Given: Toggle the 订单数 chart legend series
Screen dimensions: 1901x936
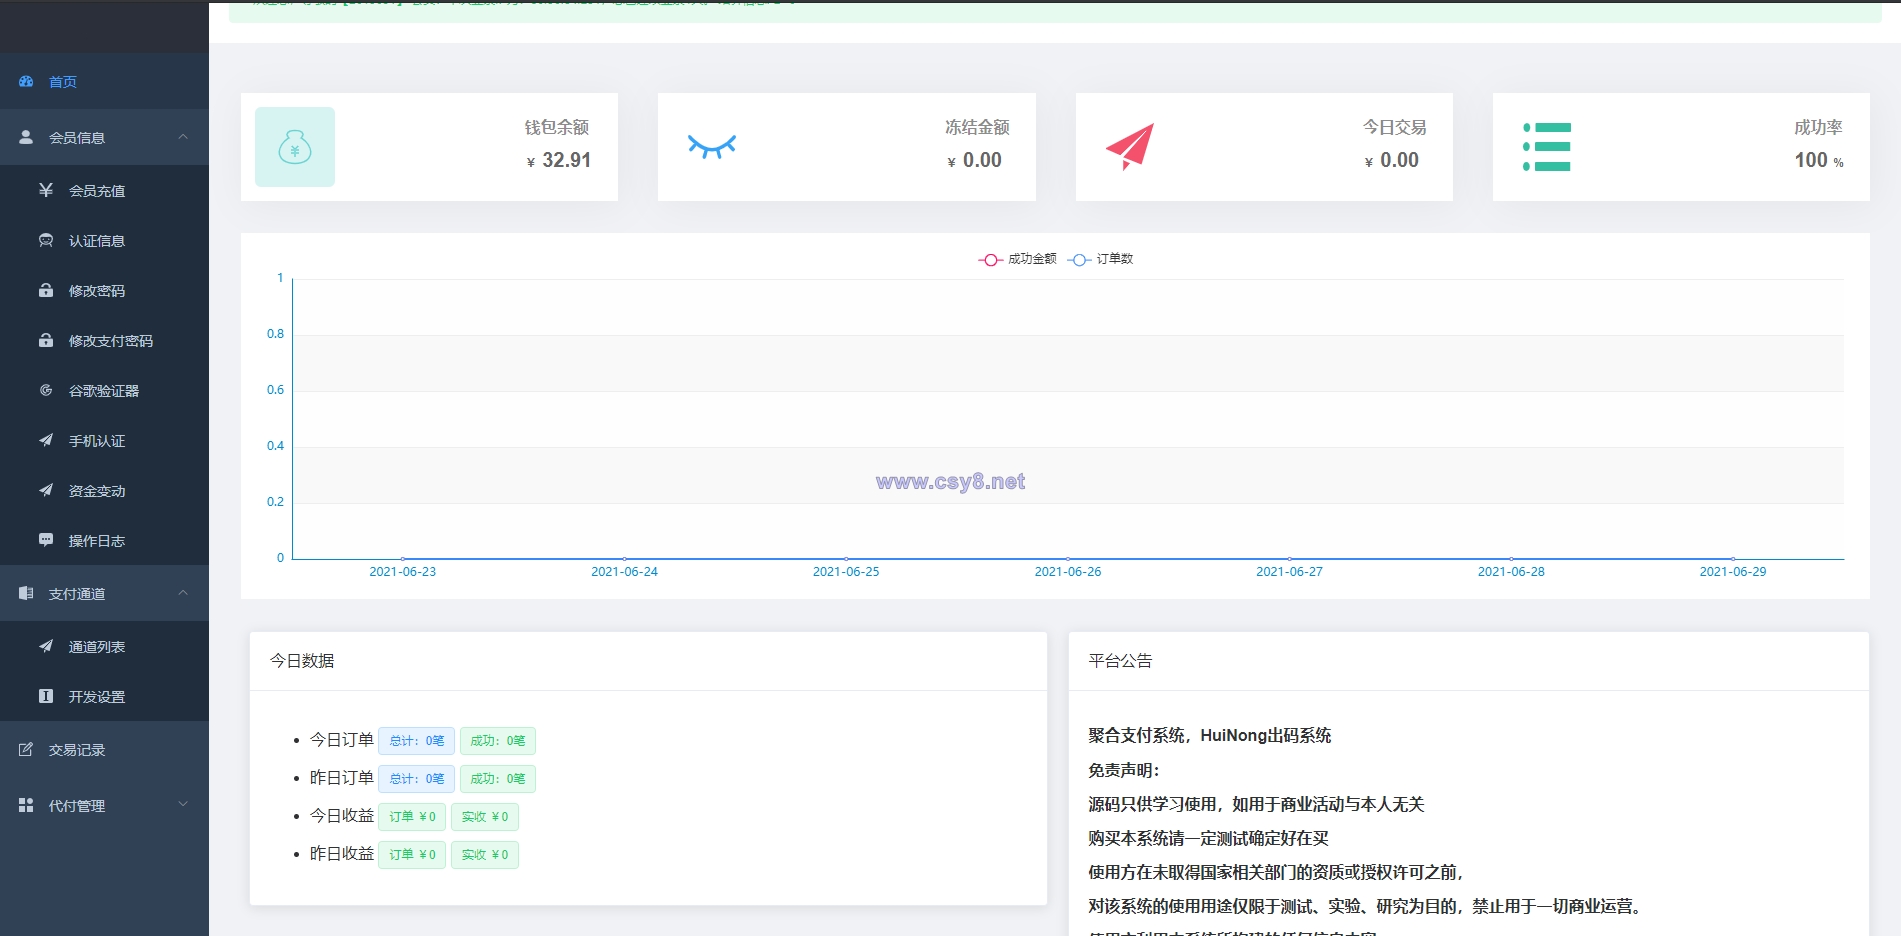Looking at the screenshot, I should coord(1100,259).
